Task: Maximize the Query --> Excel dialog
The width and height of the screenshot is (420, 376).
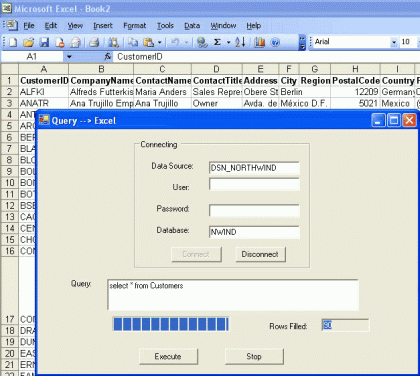Action: coord(394,120)
